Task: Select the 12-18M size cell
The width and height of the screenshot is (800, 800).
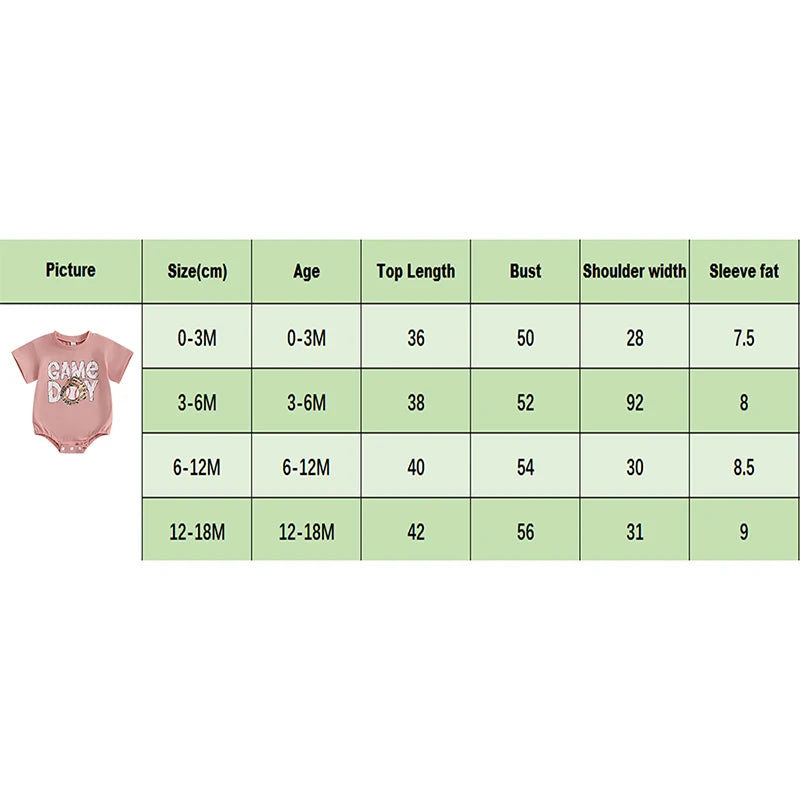Action: tap(197, 532)
